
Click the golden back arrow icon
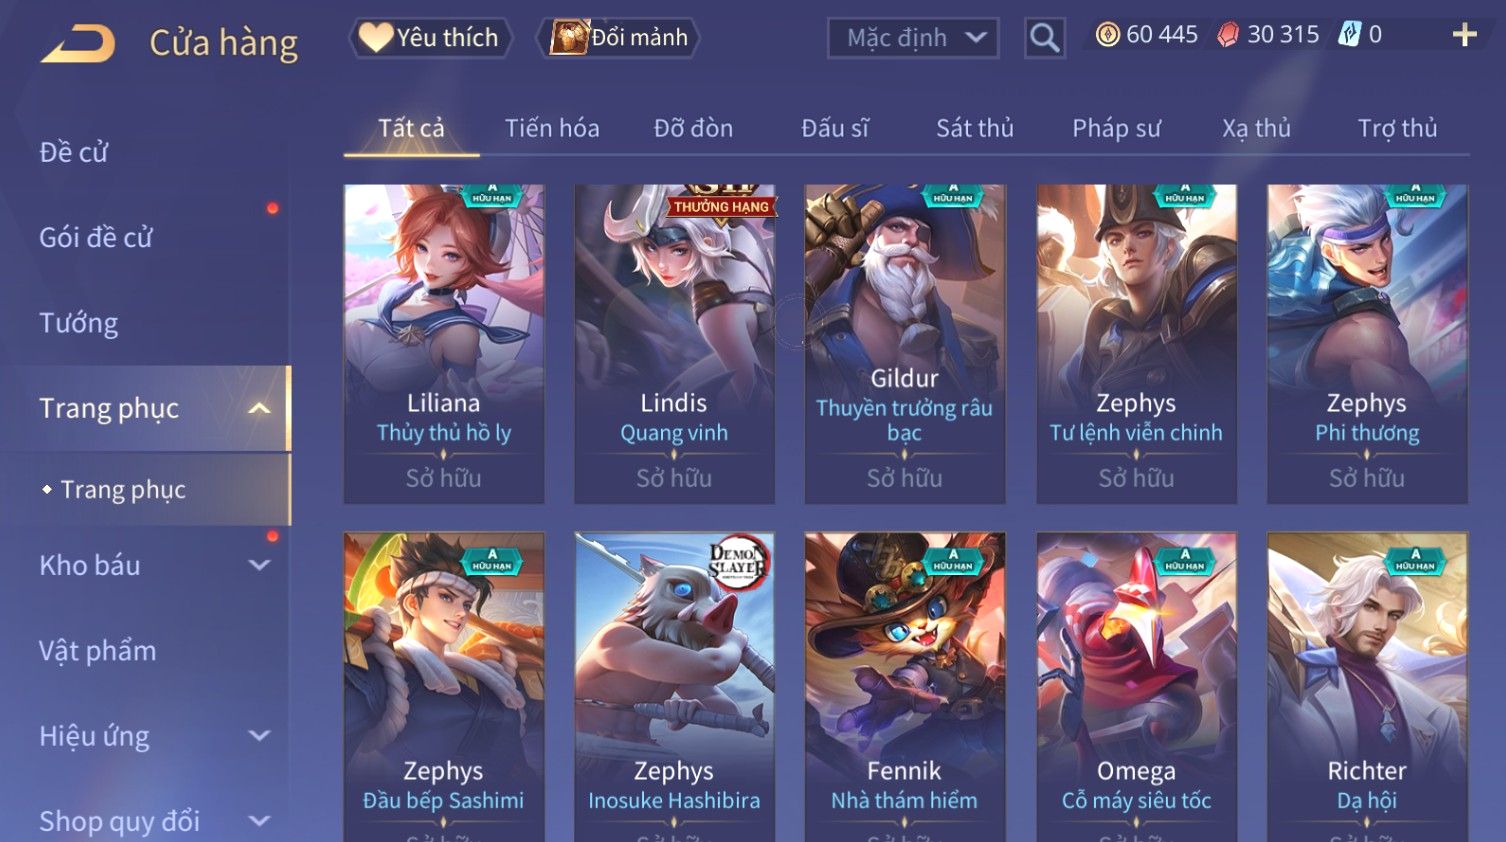(x=78, y=43)
